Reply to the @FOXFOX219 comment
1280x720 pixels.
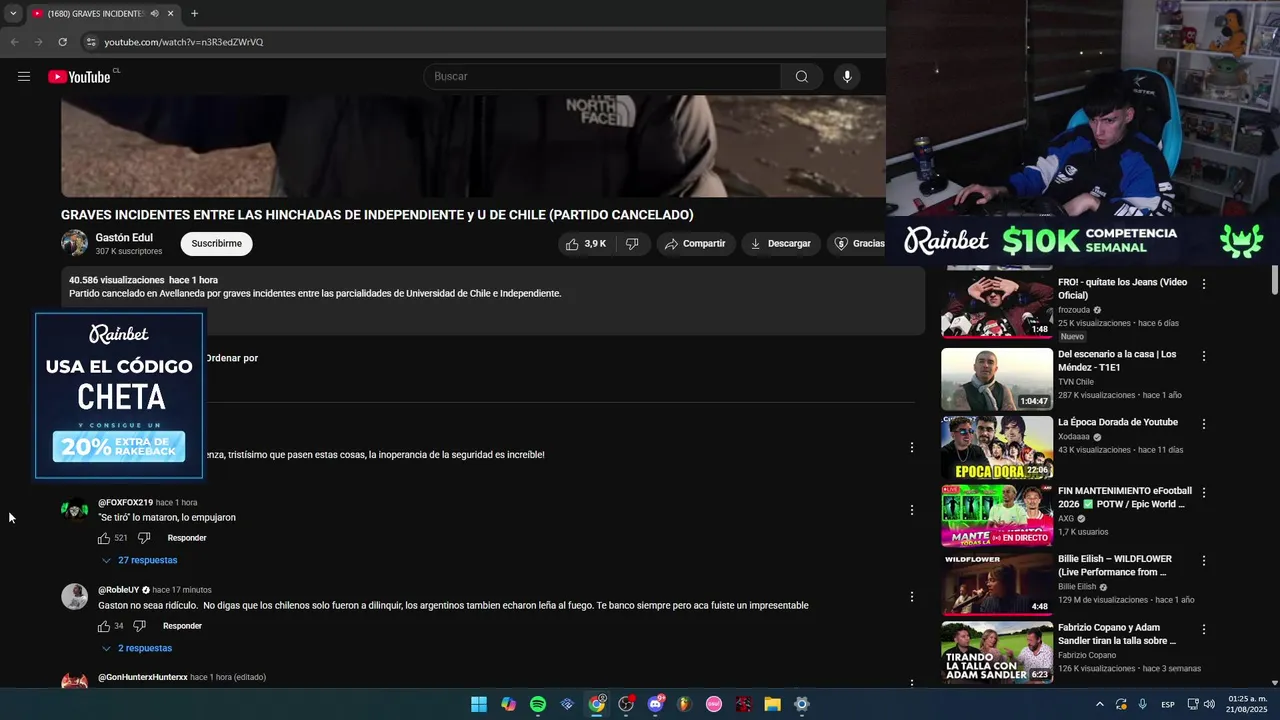[187, 538]
